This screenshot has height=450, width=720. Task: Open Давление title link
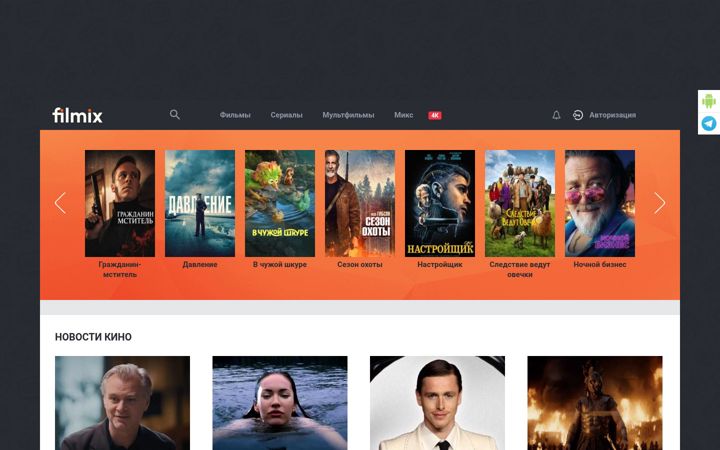[x=200, y=264]
